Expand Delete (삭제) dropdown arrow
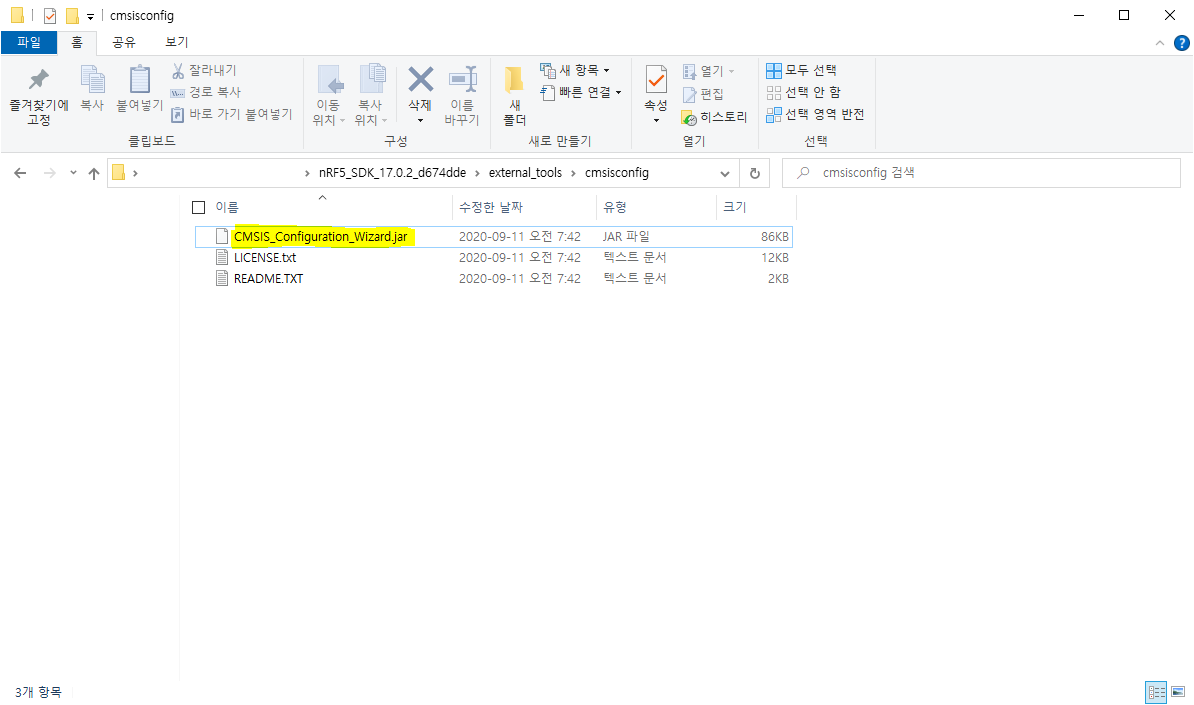The width and height of the screenshot is (1194, 705). click(420, 120)
